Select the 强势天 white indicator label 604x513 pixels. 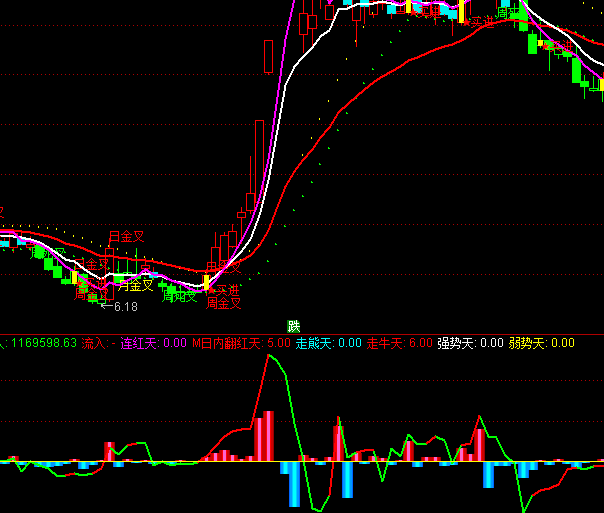tap(470, 343)
